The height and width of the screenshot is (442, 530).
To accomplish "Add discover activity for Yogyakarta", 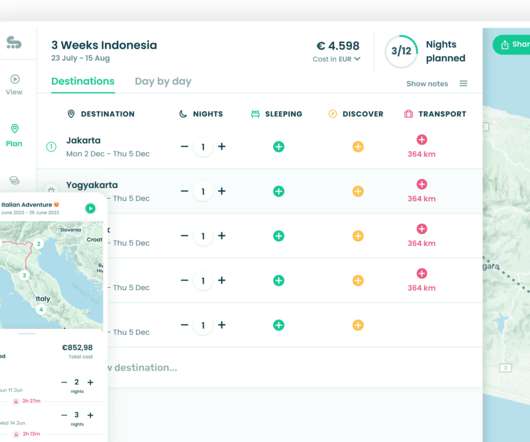I will pyautogui.click(x=358, y=191).
